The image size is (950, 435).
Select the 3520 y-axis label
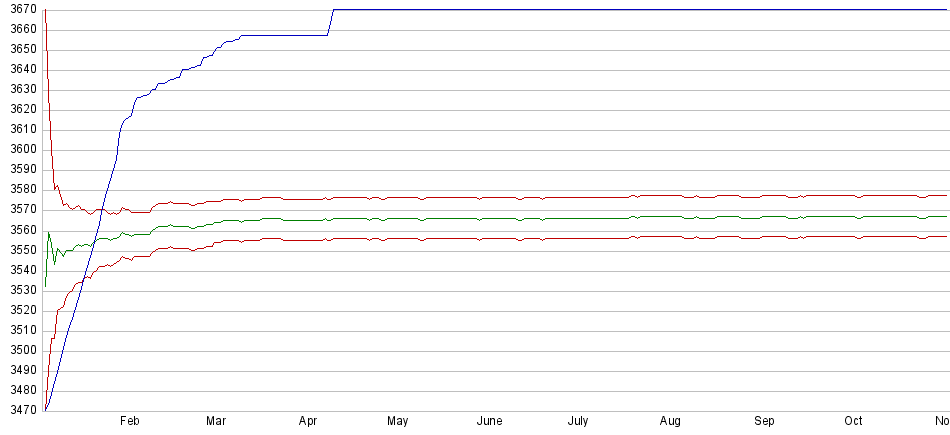click(x=20, y=310)
